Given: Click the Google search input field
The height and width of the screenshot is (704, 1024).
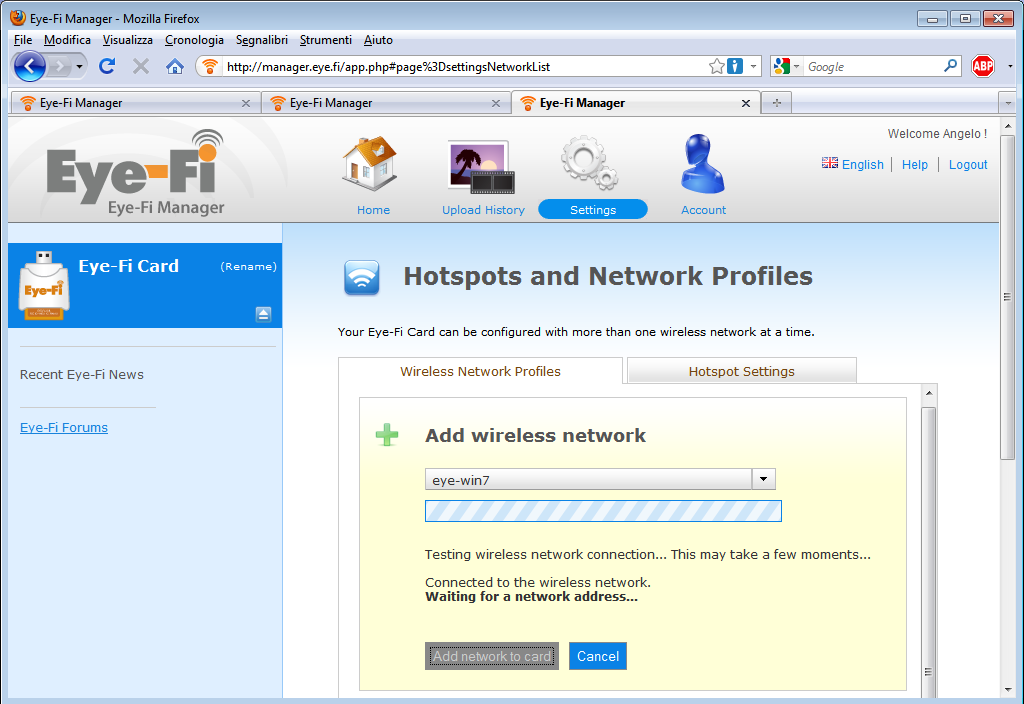Looking at the screenshot, I should coord(874,67).
